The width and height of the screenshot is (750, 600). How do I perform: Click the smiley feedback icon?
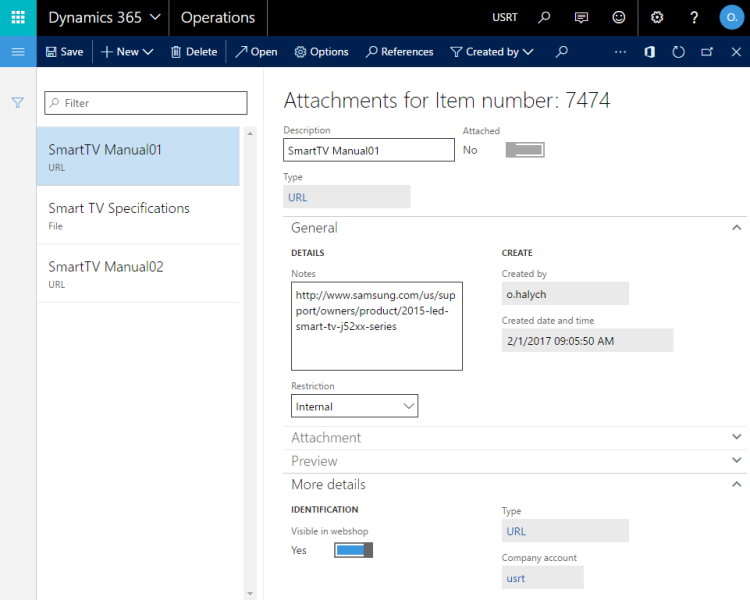point(619,18)
